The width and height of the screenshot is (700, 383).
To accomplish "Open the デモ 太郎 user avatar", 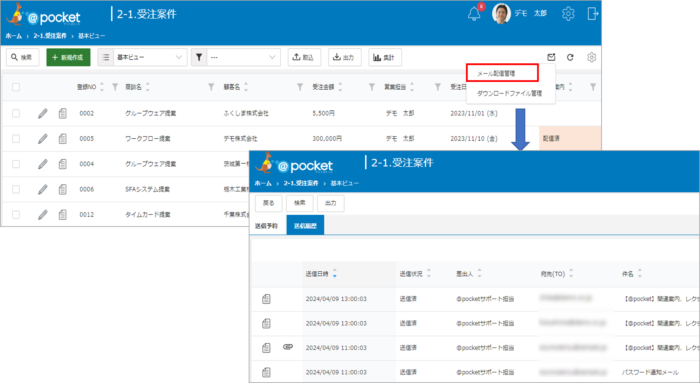I will point(501,13).
